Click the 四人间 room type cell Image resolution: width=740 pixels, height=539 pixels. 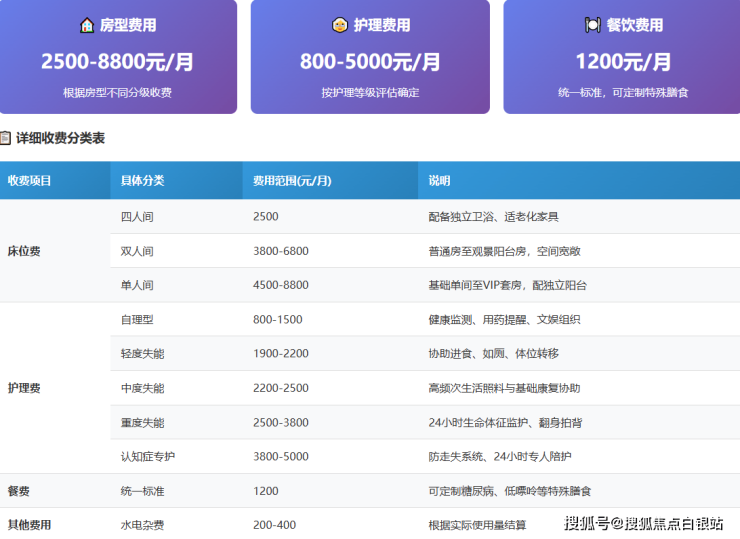click(137, 217)
